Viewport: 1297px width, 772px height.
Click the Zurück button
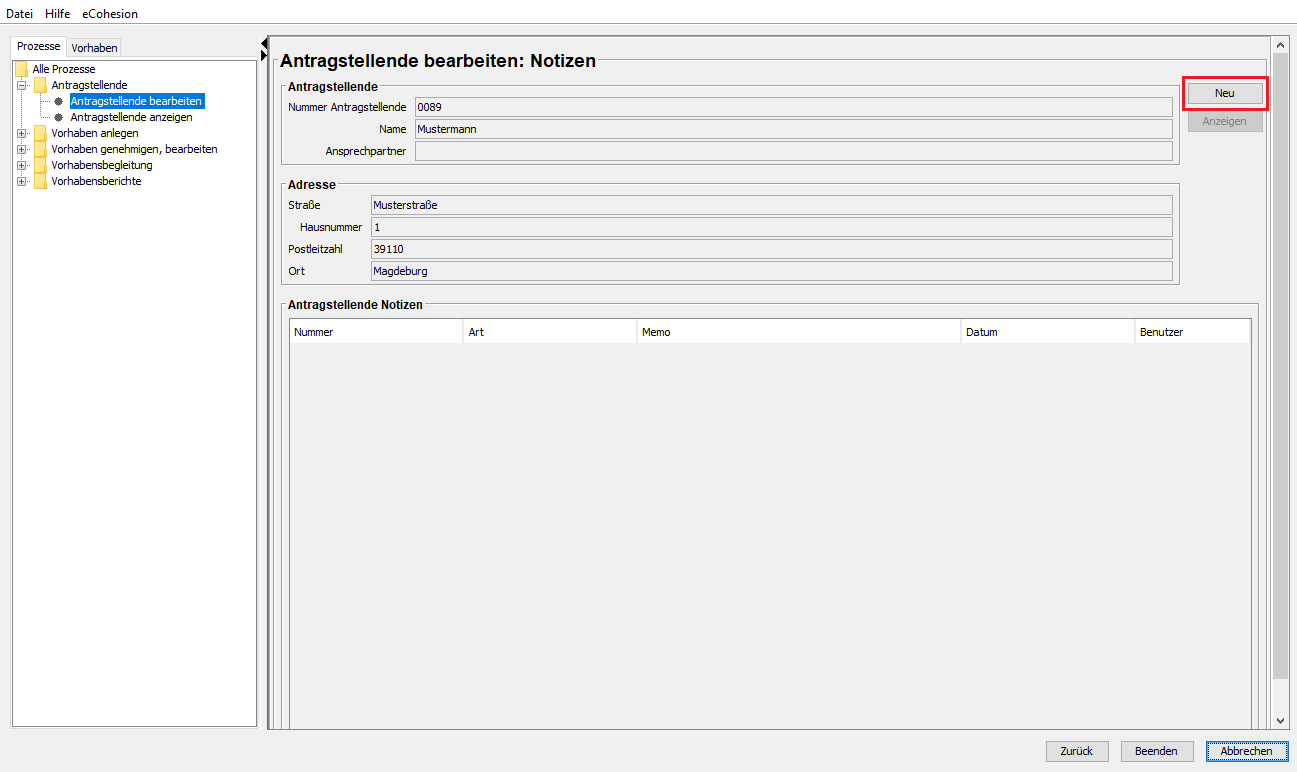tap(1077, 751)
